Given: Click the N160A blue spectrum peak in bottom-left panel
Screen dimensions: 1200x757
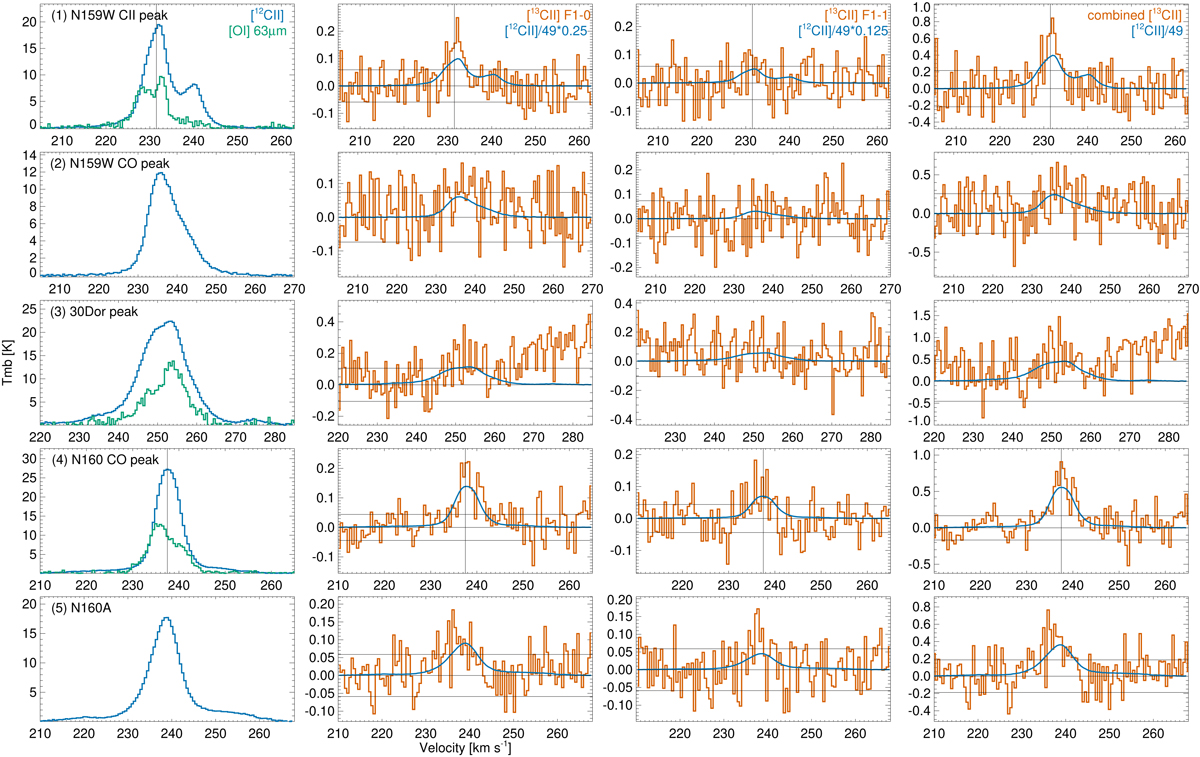Looking at the screenshot, I should coord(166,618).
